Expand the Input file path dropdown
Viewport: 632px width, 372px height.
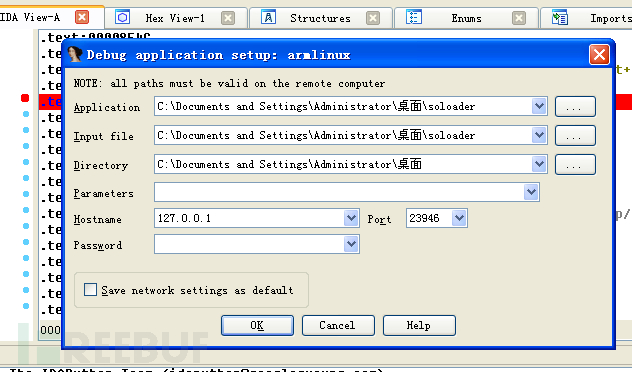pyautogui.click(x=539, y=135)
